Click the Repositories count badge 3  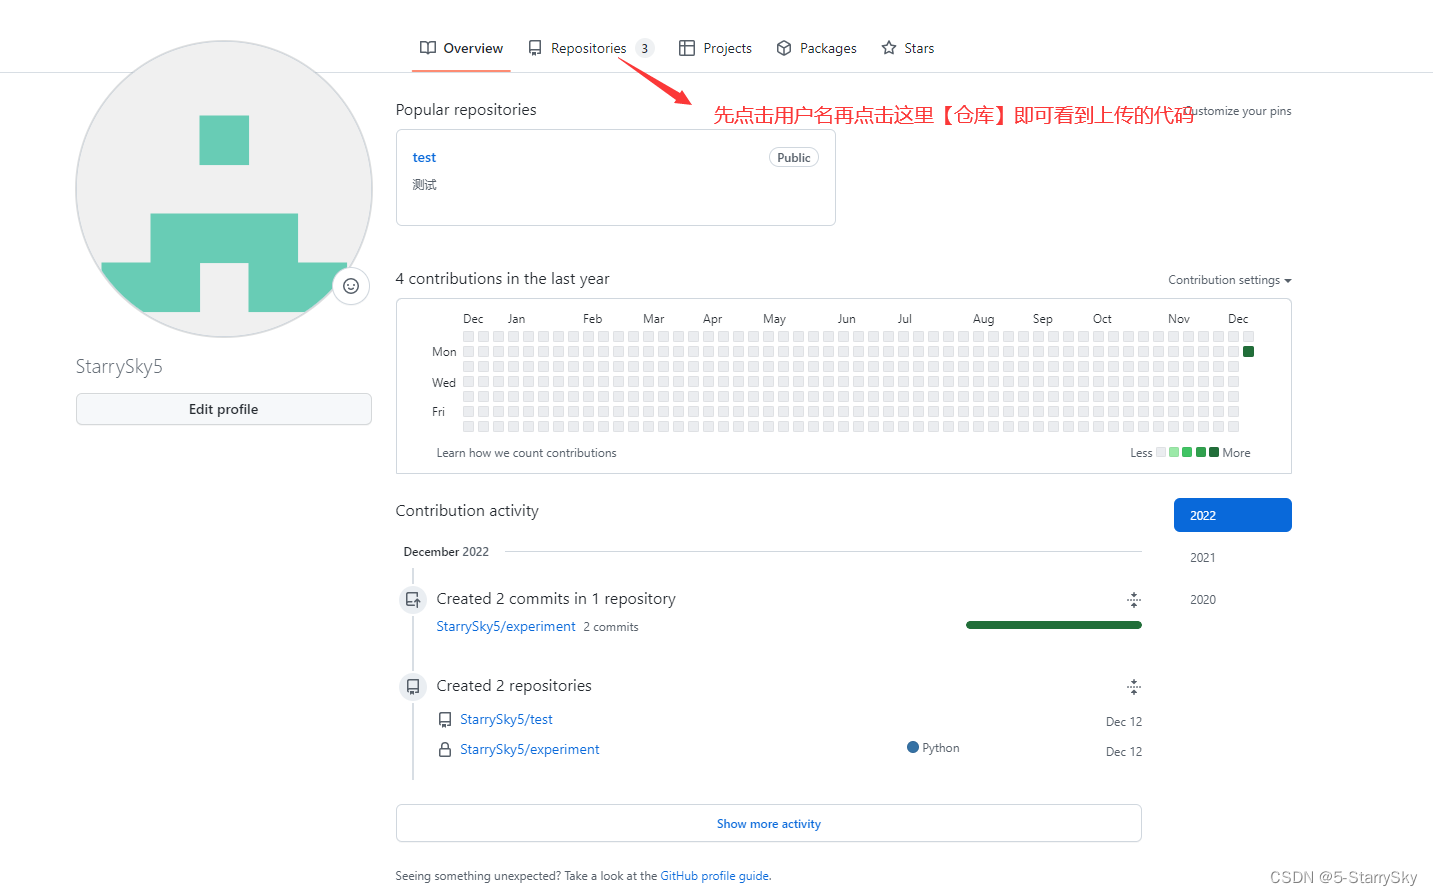(645, 48)
